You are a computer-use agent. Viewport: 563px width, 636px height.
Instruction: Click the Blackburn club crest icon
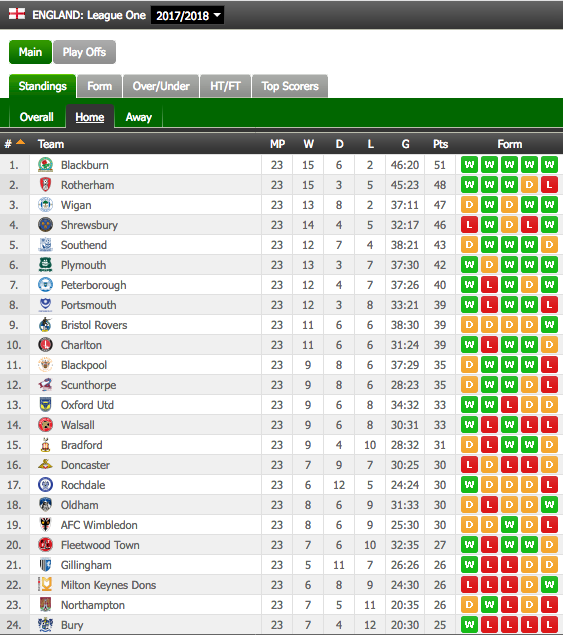pyautogui.click(x=45, y=165)
